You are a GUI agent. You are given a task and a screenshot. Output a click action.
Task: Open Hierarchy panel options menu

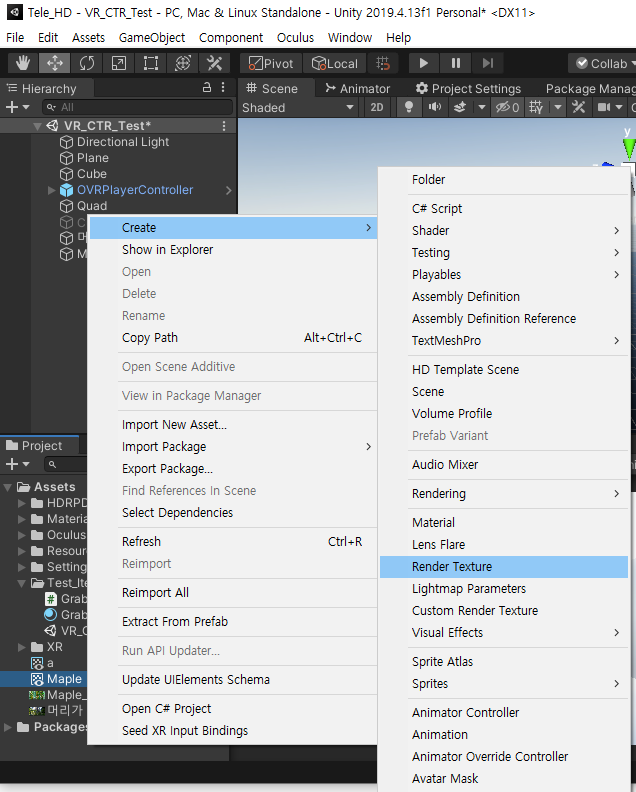point(223,87)
